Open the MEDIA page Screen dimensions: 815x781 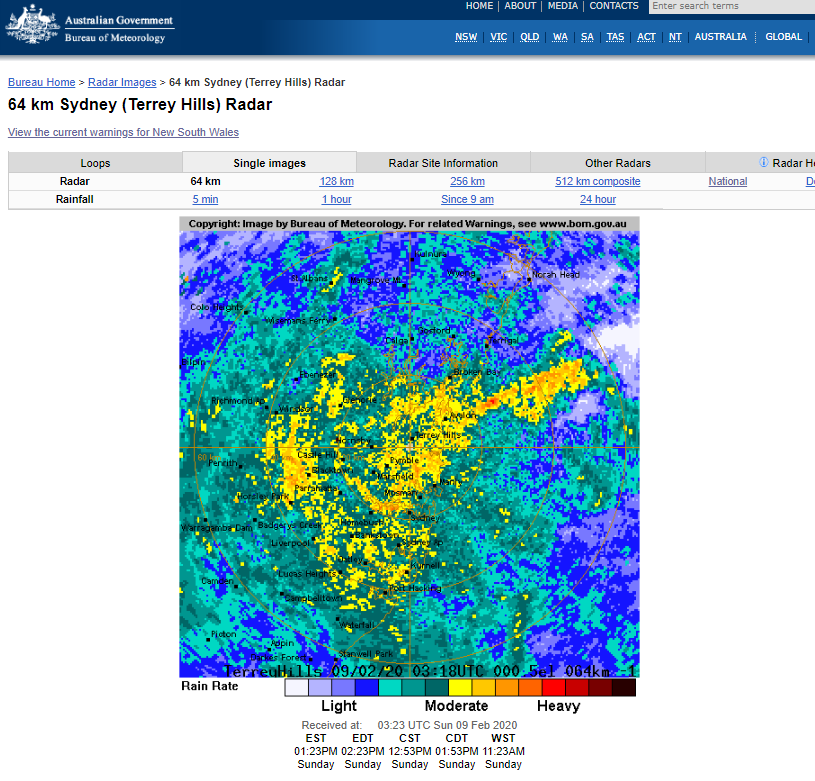(x=562, y=6)
